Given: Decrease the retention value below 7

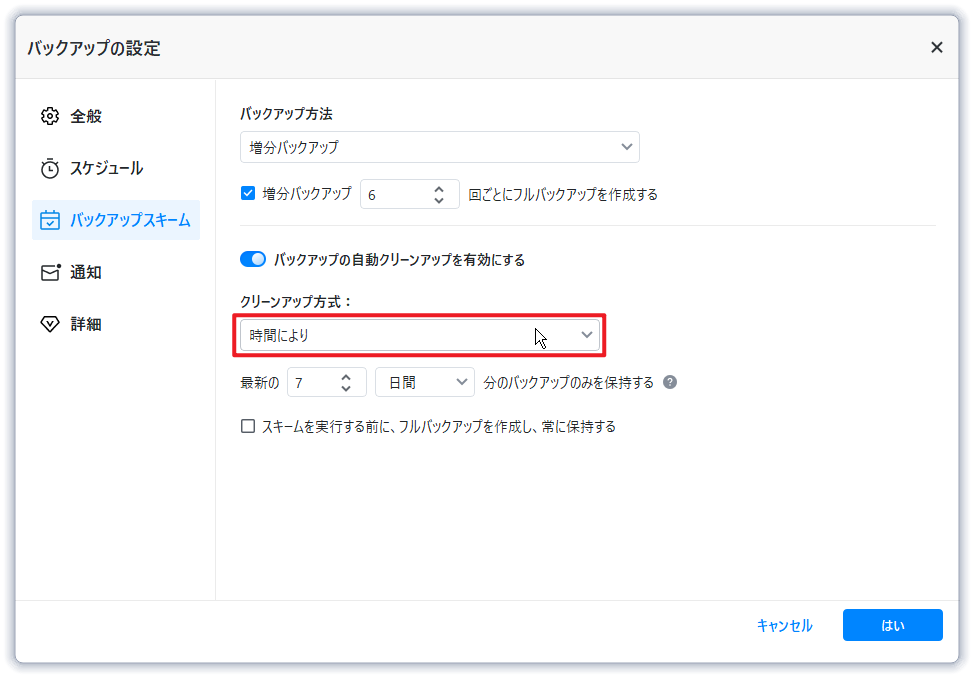Looking at the screenshot, I should coord(346,388).
